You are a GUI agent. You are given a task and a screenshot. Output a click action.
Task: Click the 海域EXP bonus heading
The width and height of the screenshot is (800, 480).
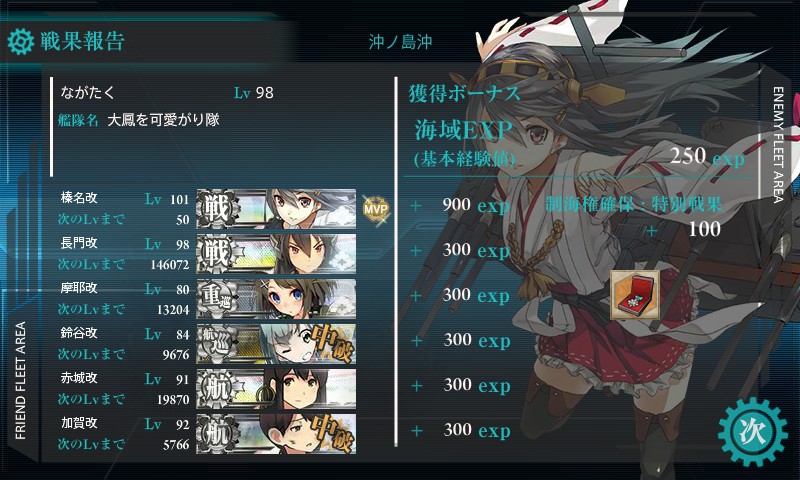pyautogui.click(x=463, y=130)
